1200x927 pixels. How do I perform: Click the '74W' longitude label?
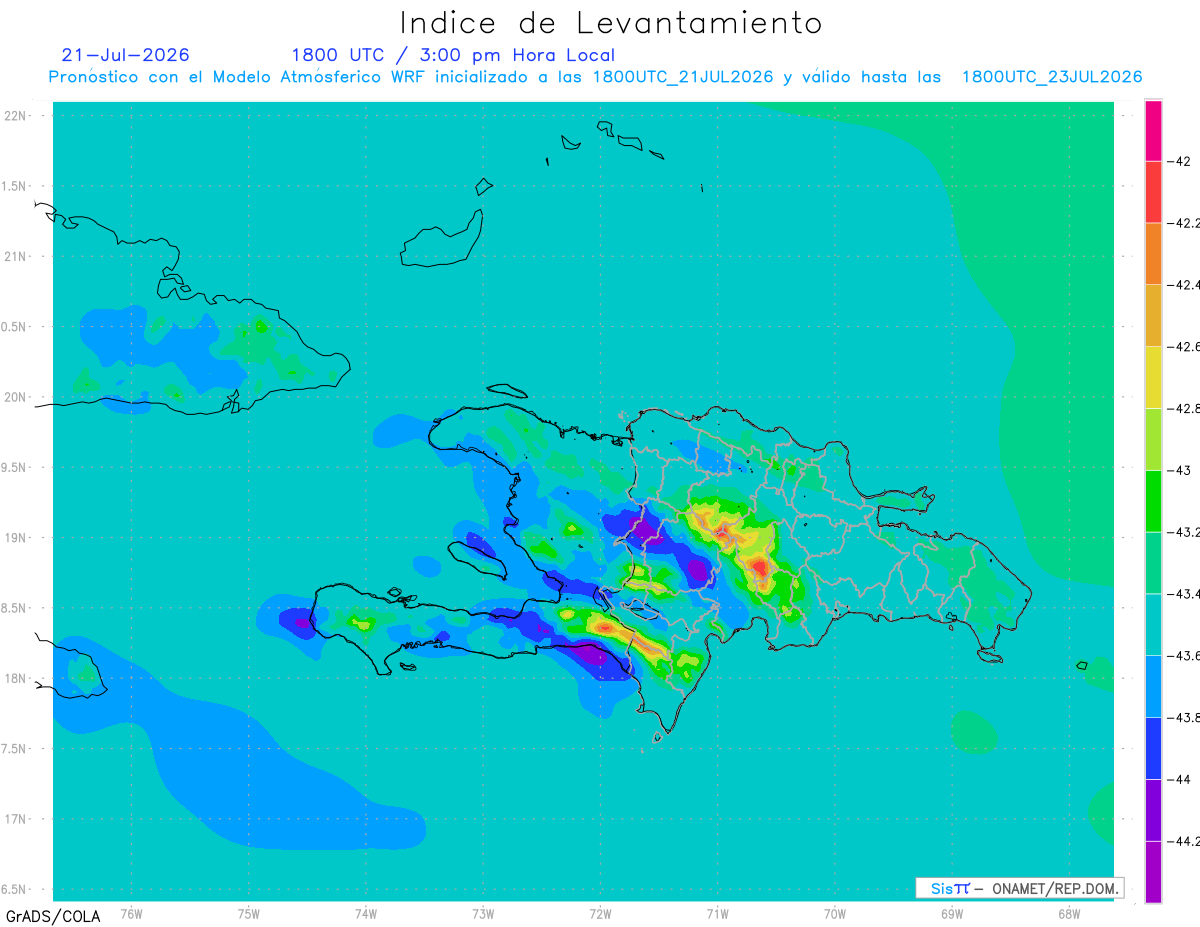tap(366, 913)
